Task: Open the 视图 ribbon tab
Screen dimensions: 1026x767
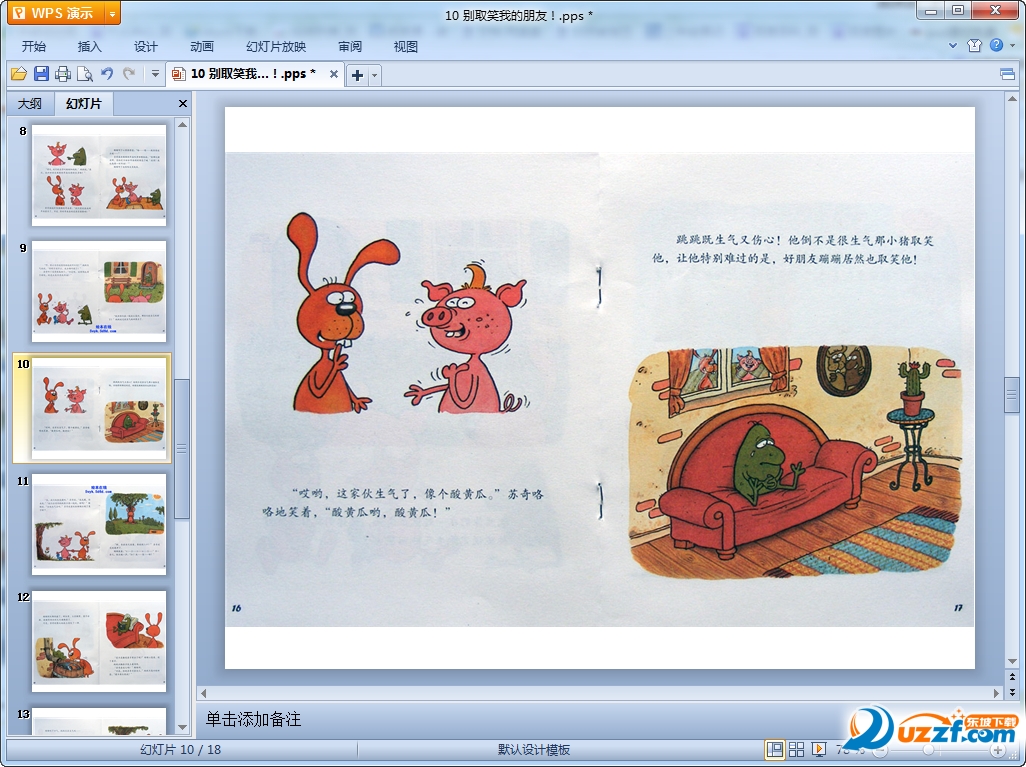Action: tap(406, 46)
